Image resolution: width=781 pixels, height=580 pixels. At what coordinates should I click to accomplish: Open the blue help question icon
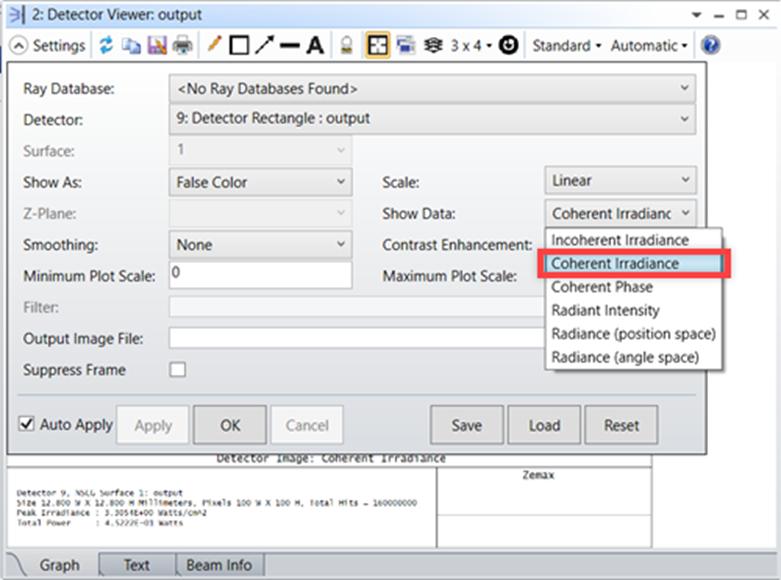click(x=710, y=45)
